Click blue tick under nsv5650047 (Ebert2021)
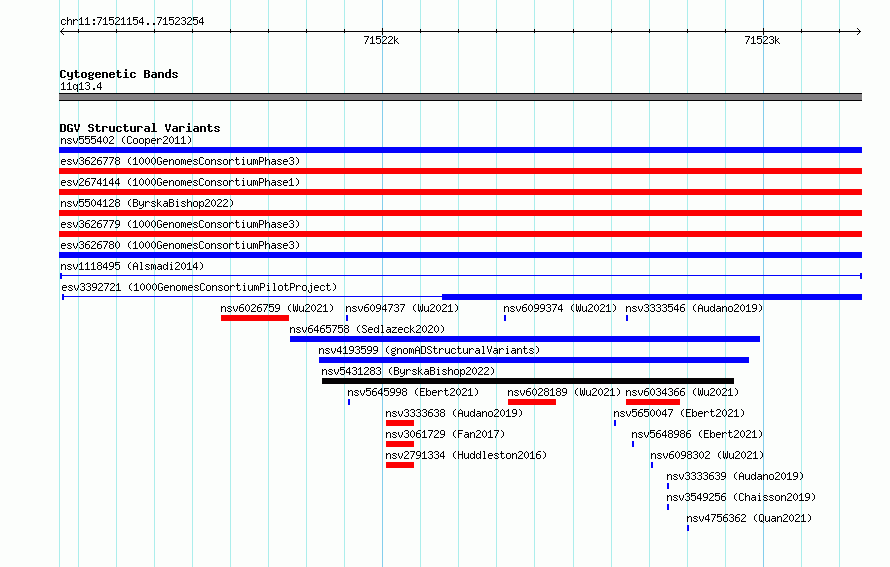Image resolution: width=890 pixels, height=567 pixels. coord(615,423)
